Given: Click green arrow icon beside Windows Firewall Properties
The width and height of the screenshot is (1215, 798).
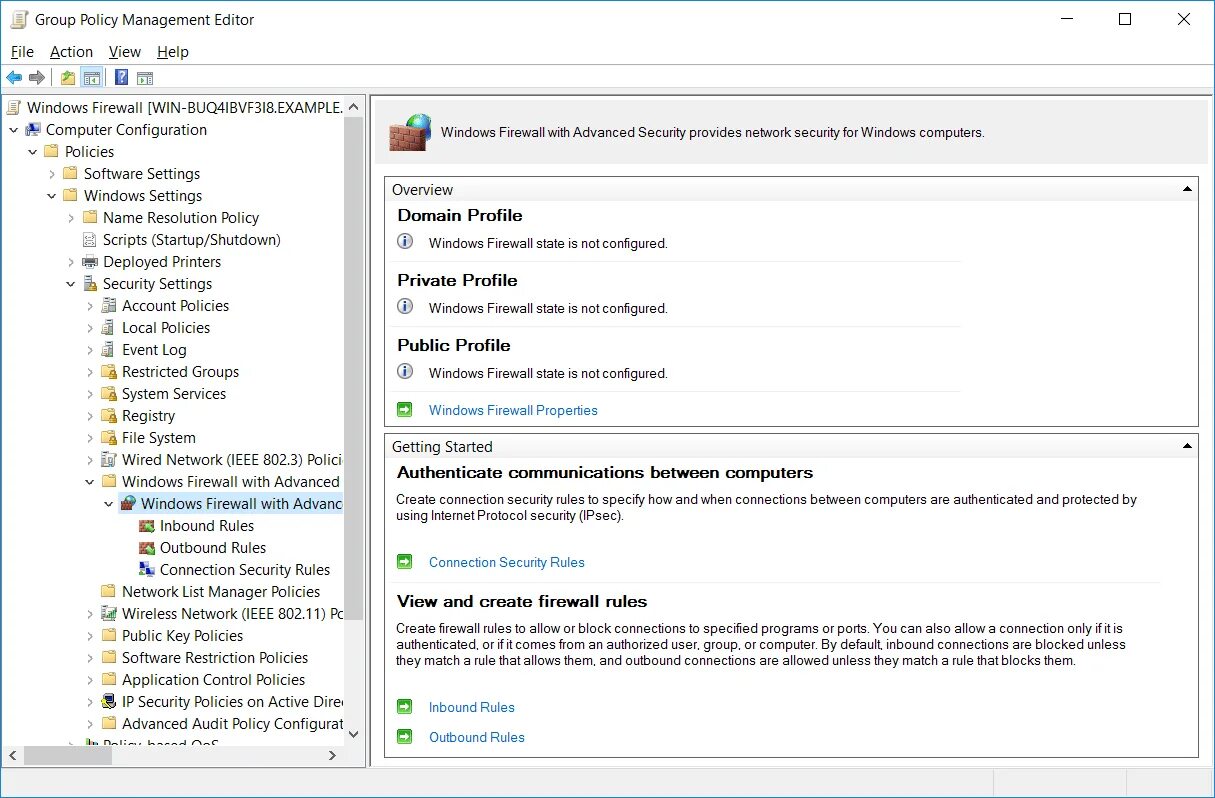Looking at the screenshot, I should point(405,410).
